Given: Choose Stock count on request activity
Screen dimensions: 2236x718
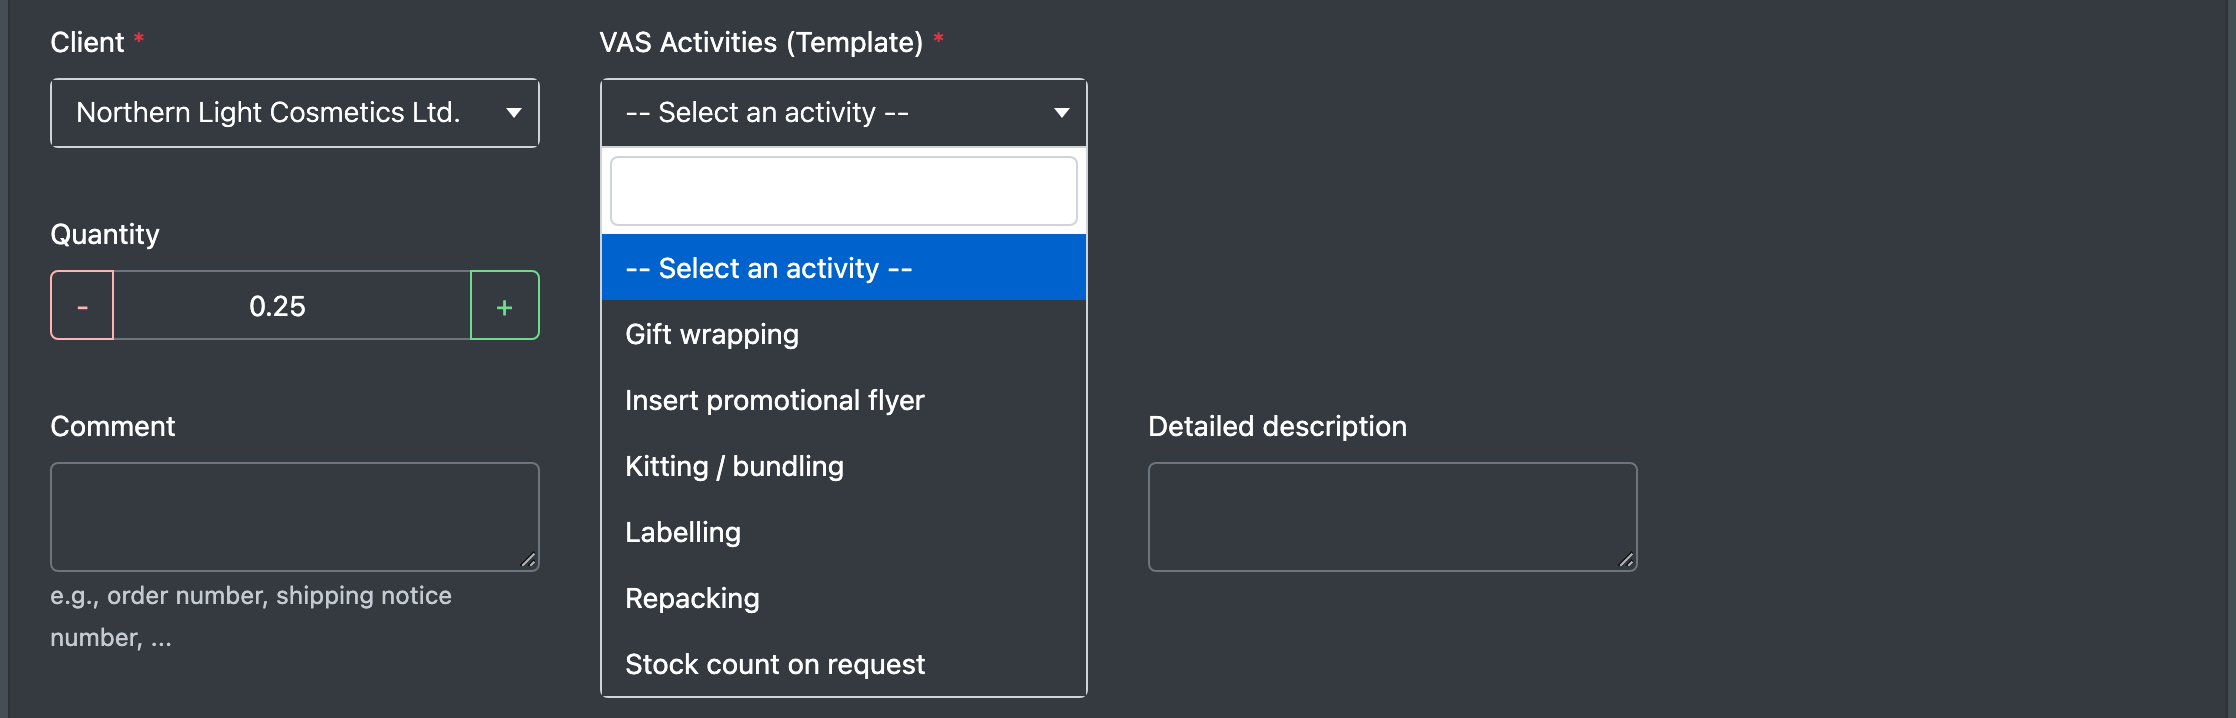Looking at the screenshot, I should coord(844,664).
